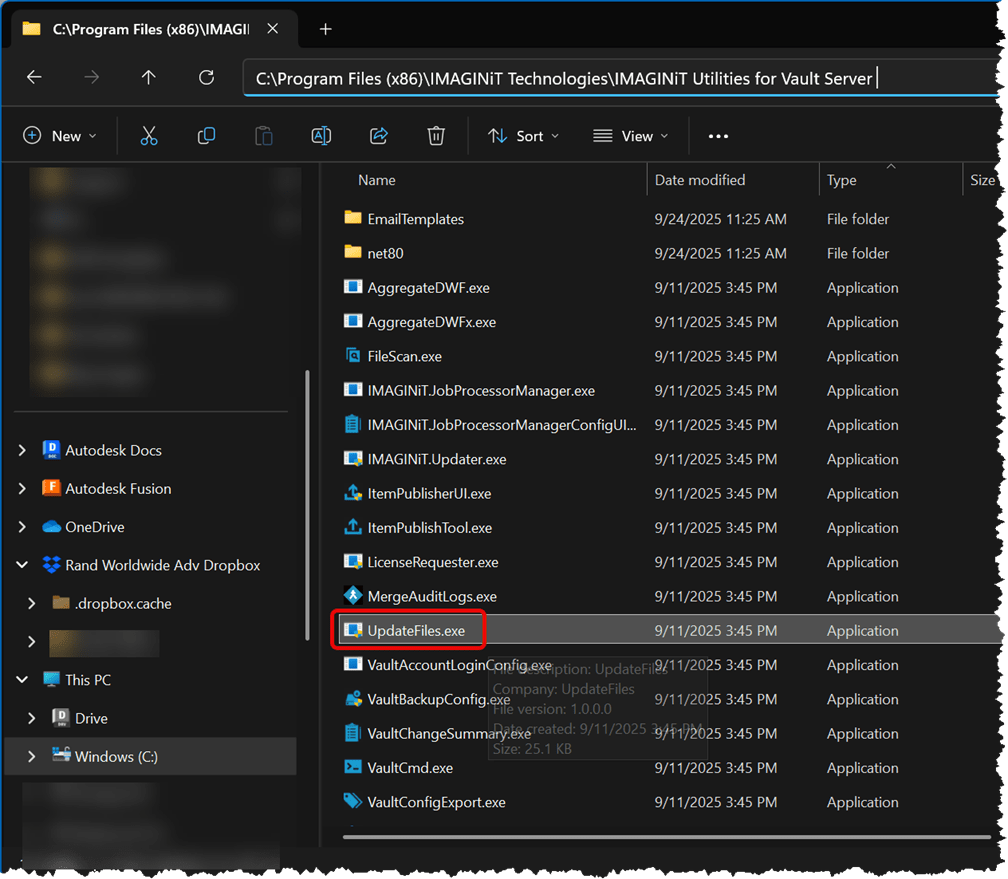Click in the address bar path field
This screenshot has width=1008, height=879.
point(620,78)
